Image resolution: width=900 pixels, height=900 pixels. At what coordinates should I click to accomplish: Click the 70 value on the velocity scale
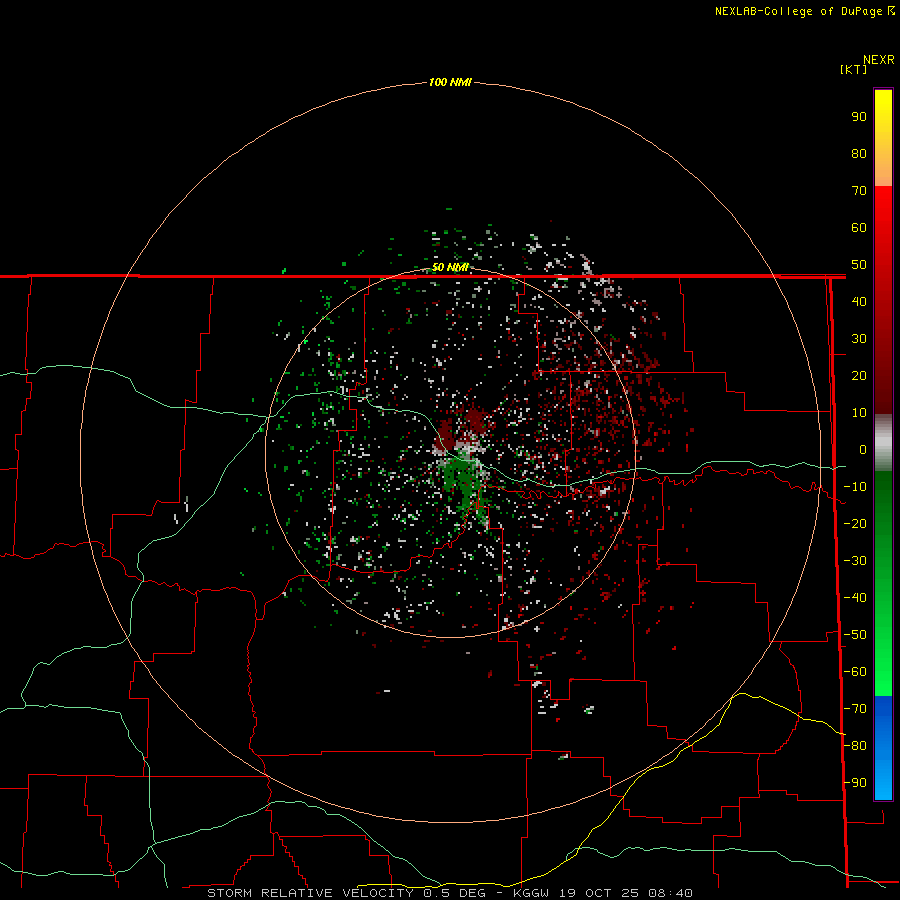(859, 191)
